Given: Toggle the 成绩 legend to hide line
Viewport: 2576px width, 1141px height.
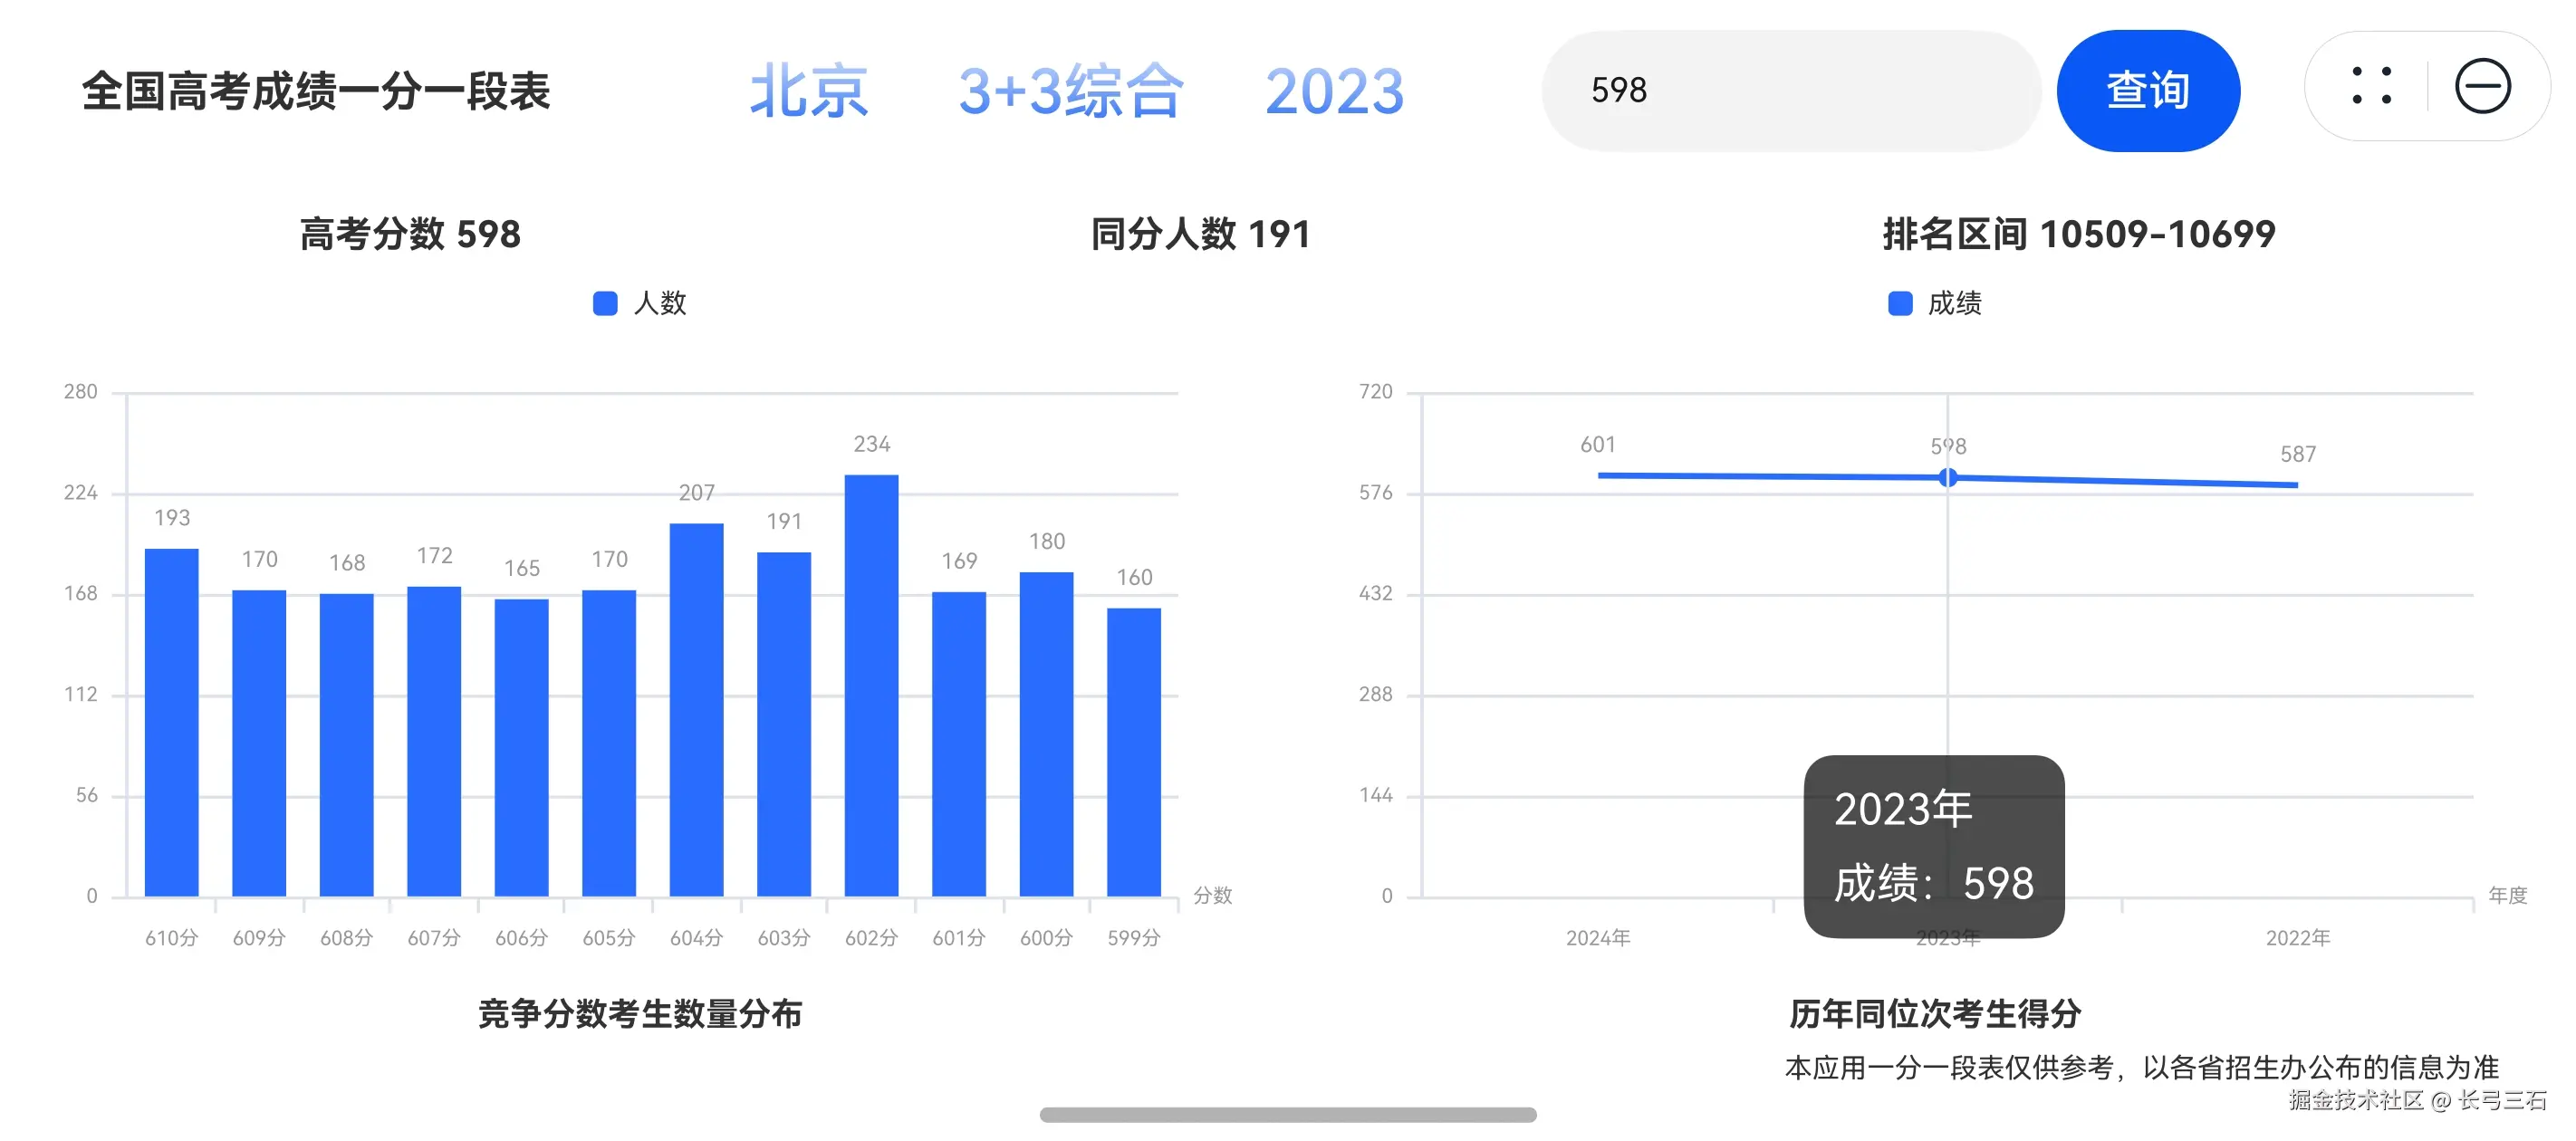Looking at the screenshot, I should (x=1930, y=302).
